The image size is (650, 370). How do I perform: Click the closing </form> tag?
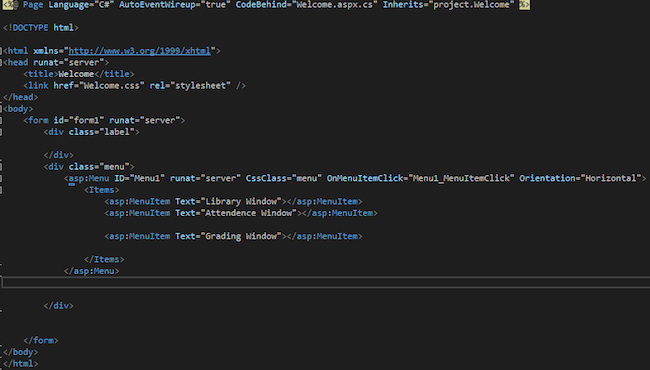pos(41,341)
